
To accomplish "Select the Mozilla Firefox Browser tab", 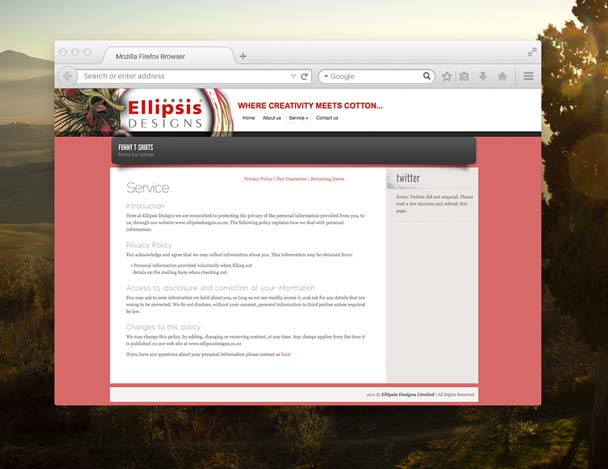I will coord(169,56).
